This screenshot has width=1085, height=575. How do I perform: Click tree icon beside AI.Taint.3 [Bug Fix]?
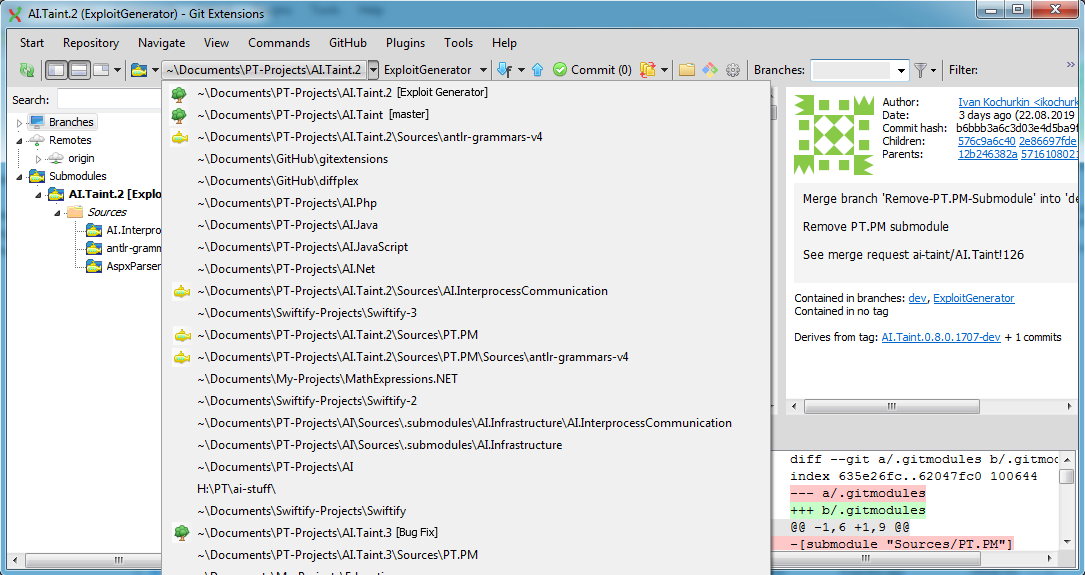(181, 533)
